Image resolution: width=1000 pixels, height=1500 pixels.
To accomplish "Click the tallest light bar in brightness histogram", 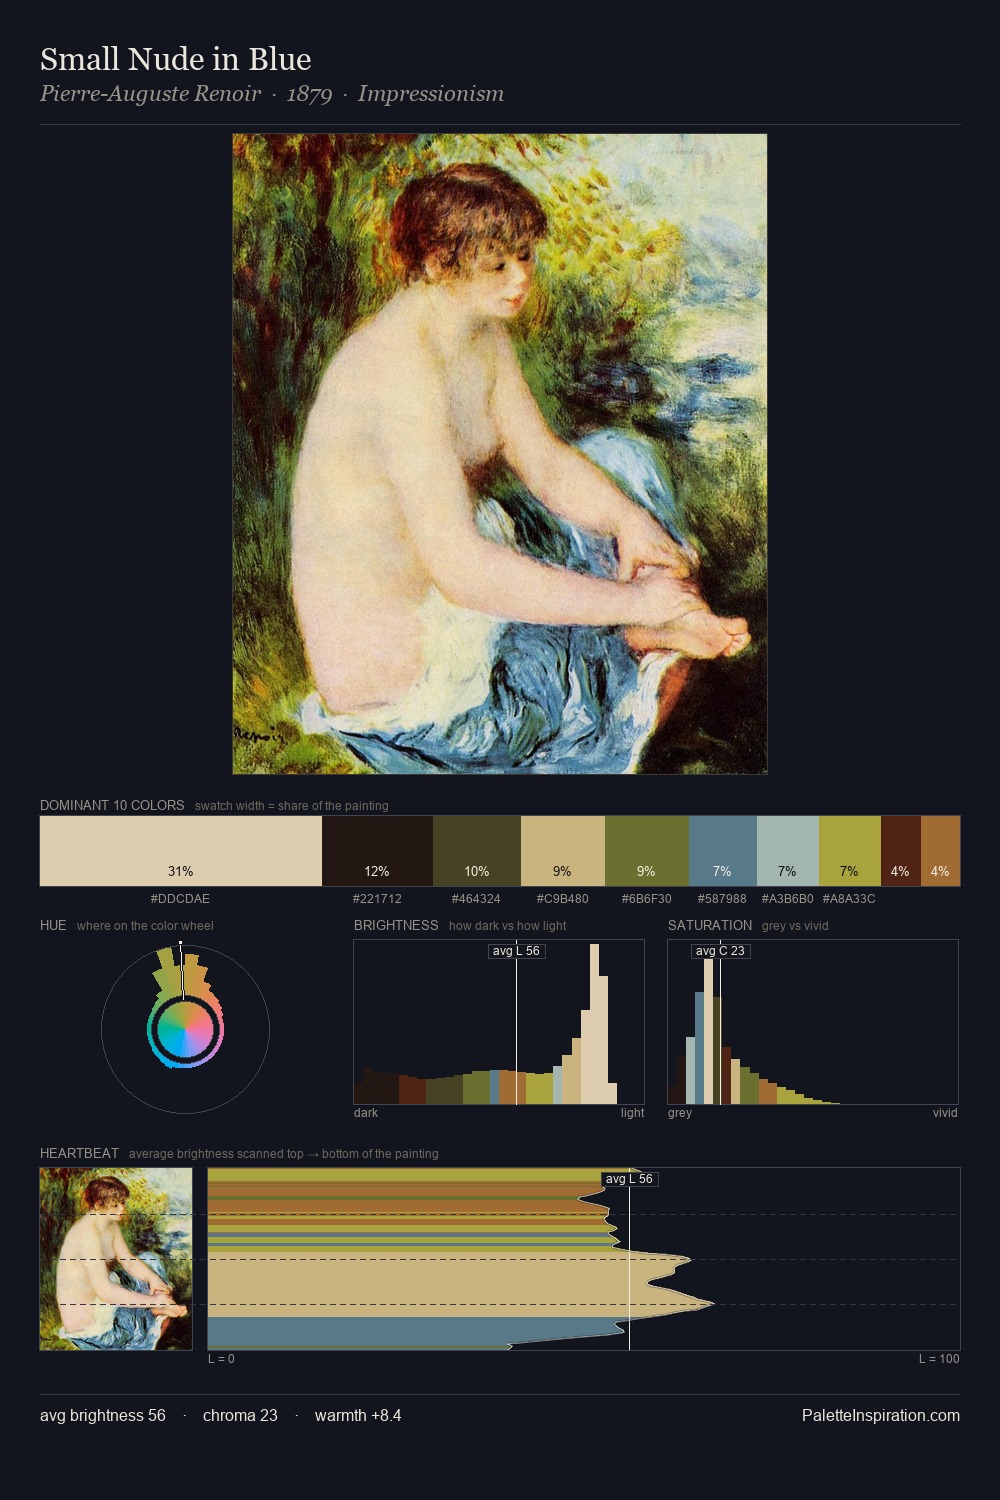I will 595,1025.
